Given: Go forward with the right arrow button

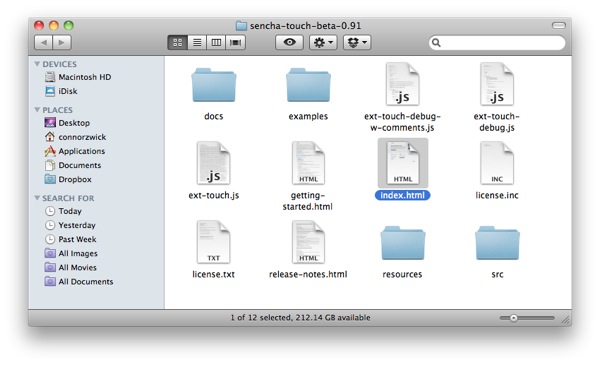Looking at the screenshot, I should [x=62, y=42].
